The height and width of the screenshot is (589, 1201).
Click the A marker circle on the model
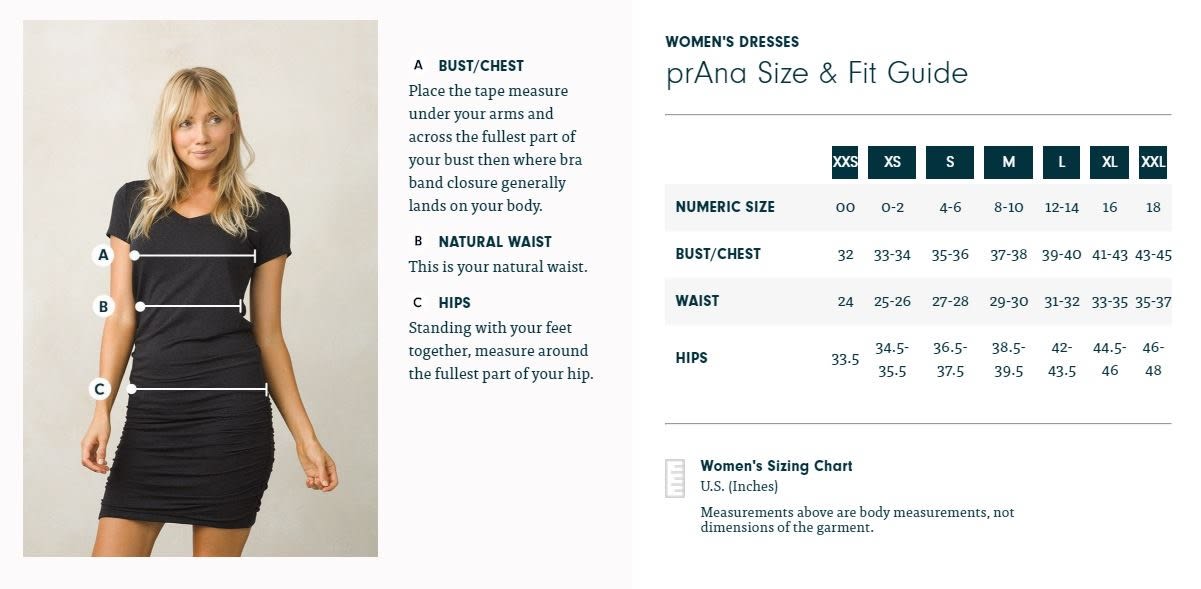[102, 255]
